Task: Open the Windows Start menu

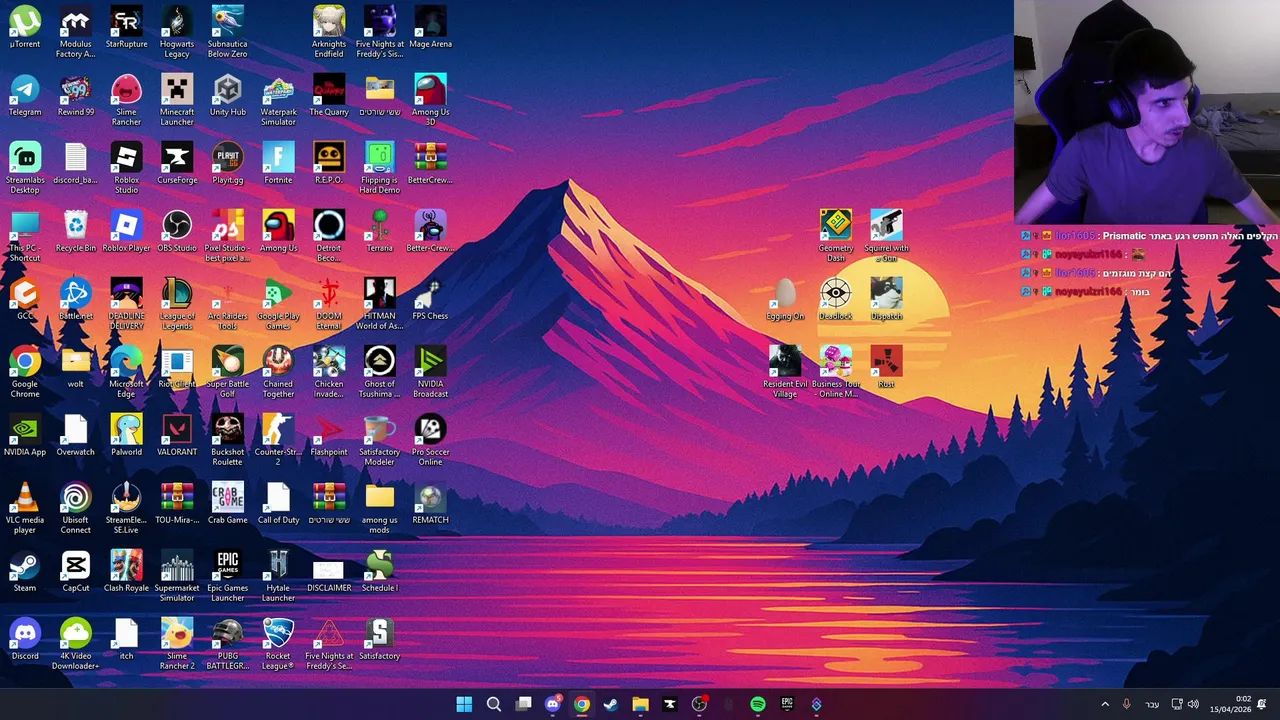Action: (464, 704)
